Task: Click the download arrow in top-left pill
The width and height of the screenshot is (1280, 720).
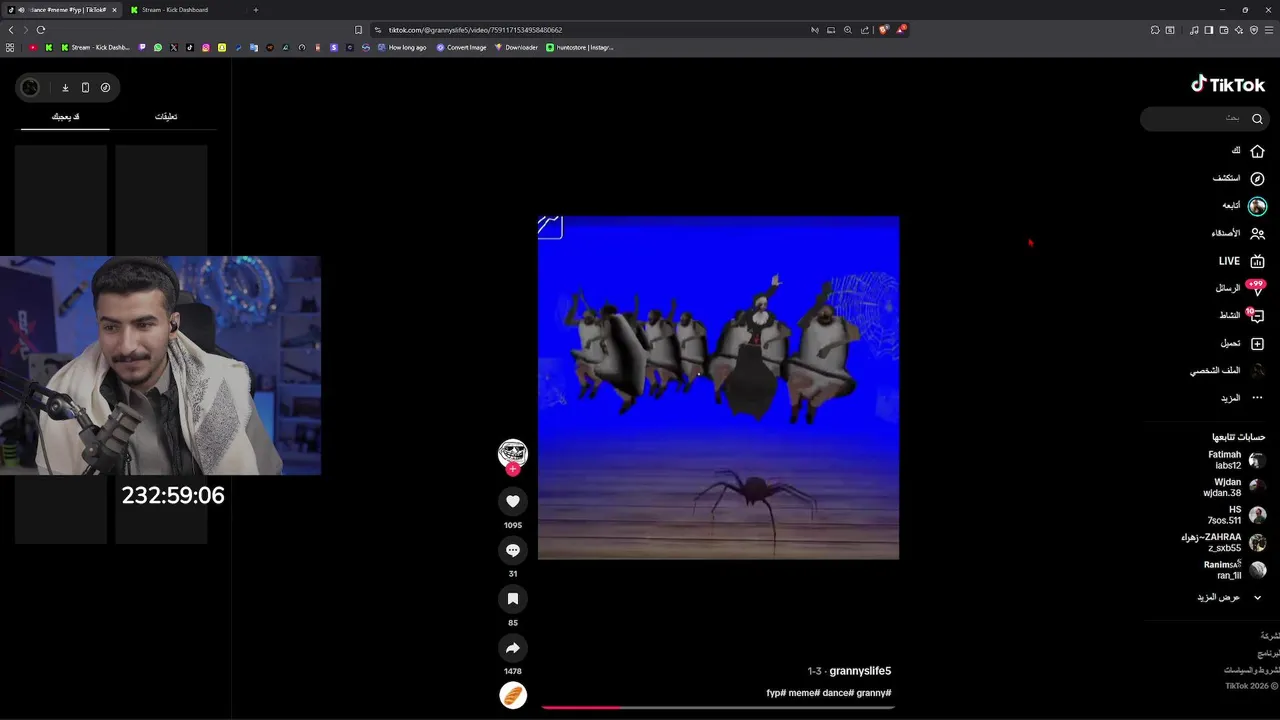Action: [x=65, y=87]
